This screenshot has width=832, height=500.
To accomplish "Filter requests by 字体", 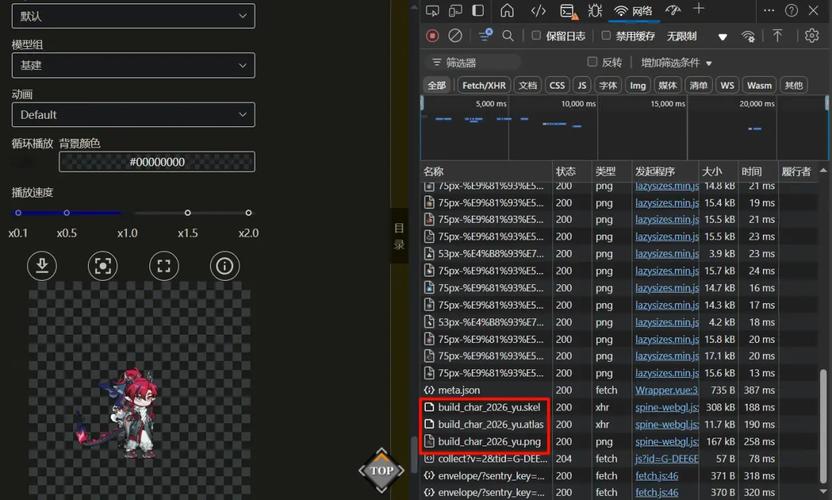I will tap(608, 85).
